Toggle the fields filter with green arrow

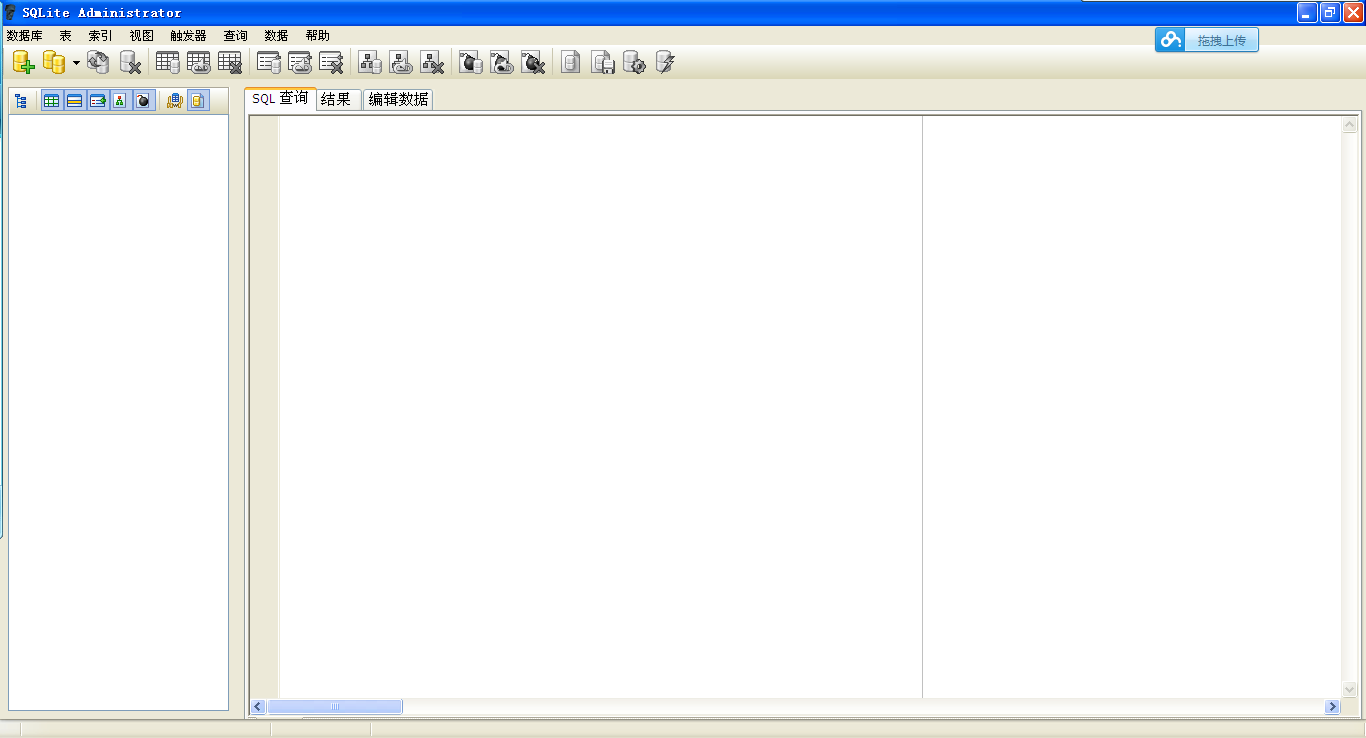(97, 101)
